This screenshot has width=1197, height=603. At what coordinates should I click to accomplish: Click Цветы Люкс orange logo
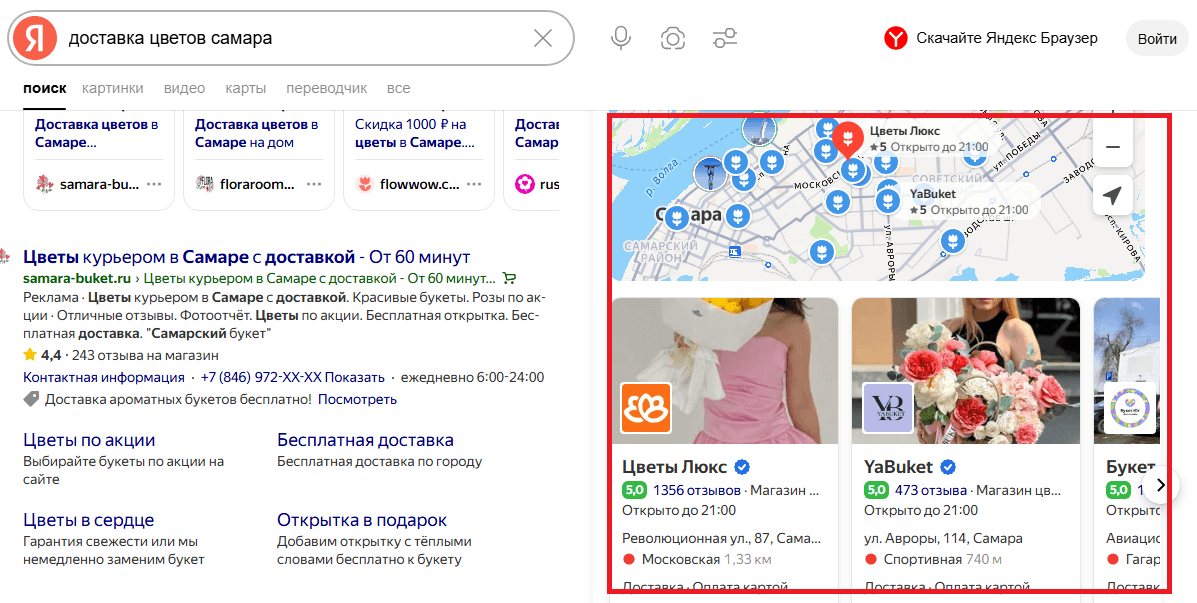[646, 408]
